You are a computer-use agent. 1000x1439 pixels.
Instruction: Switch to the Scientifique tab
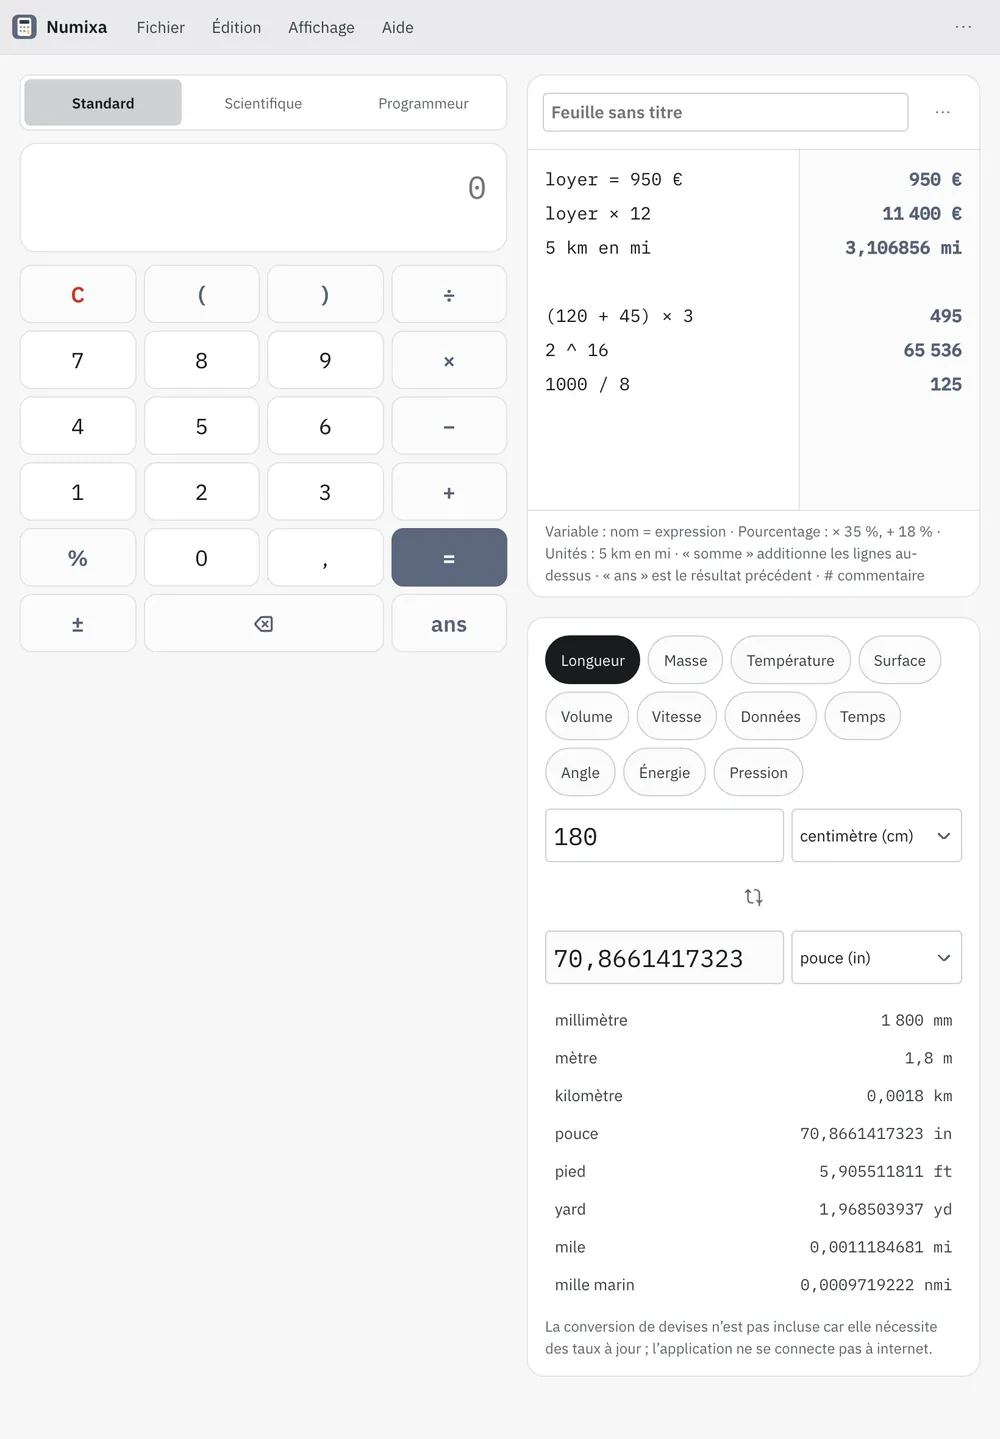tap(263, 103)
